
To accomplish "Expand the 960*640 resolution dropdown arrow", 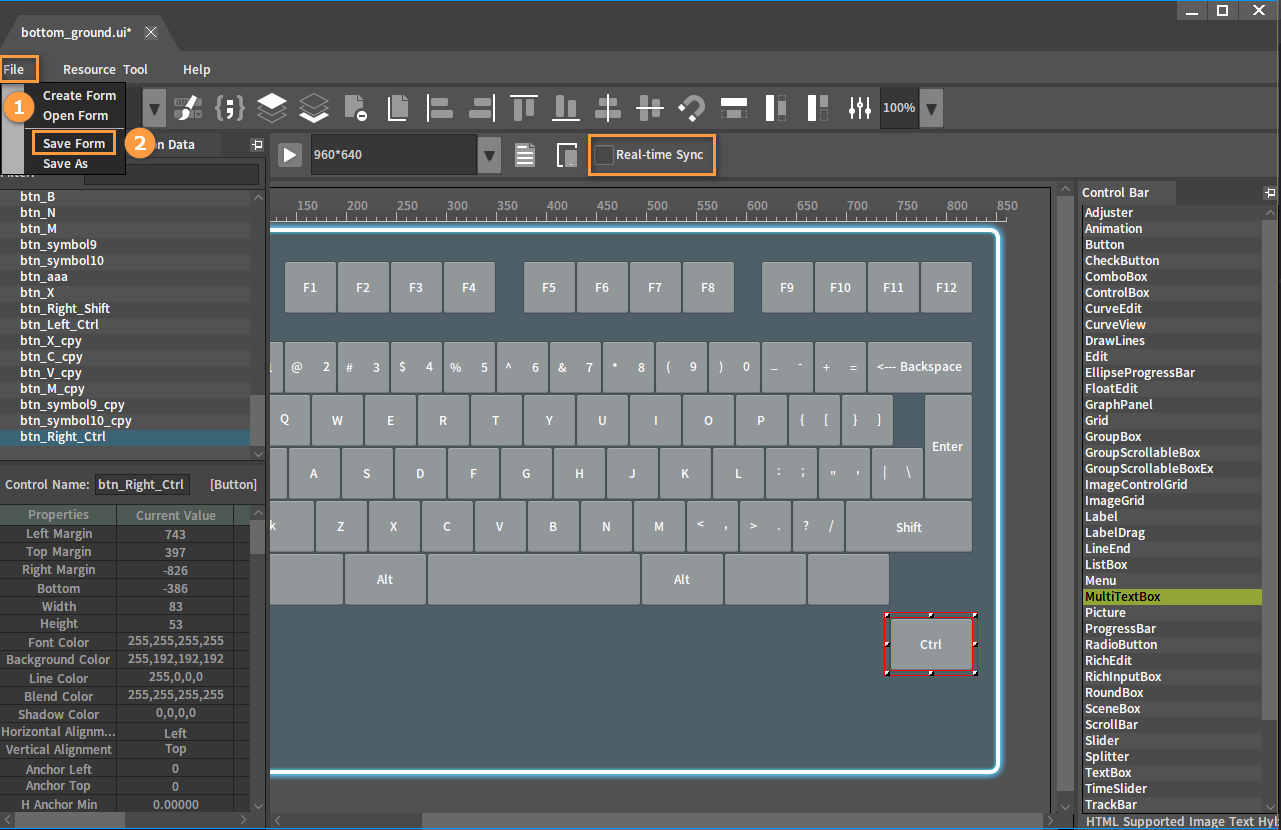I will click(x=489, y=155).
